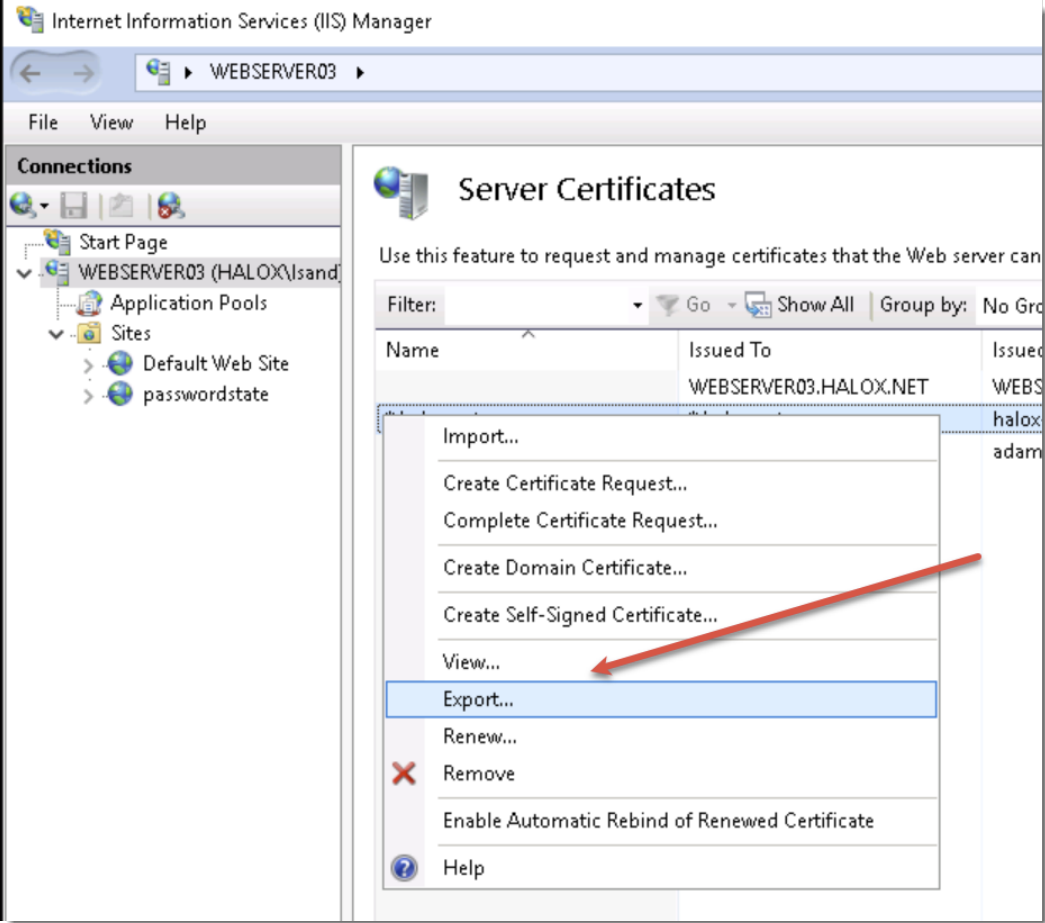Collapse the WEBSERVER03 tree node
This screenshot has height=923, width=1045.
(x=25, y=273)
